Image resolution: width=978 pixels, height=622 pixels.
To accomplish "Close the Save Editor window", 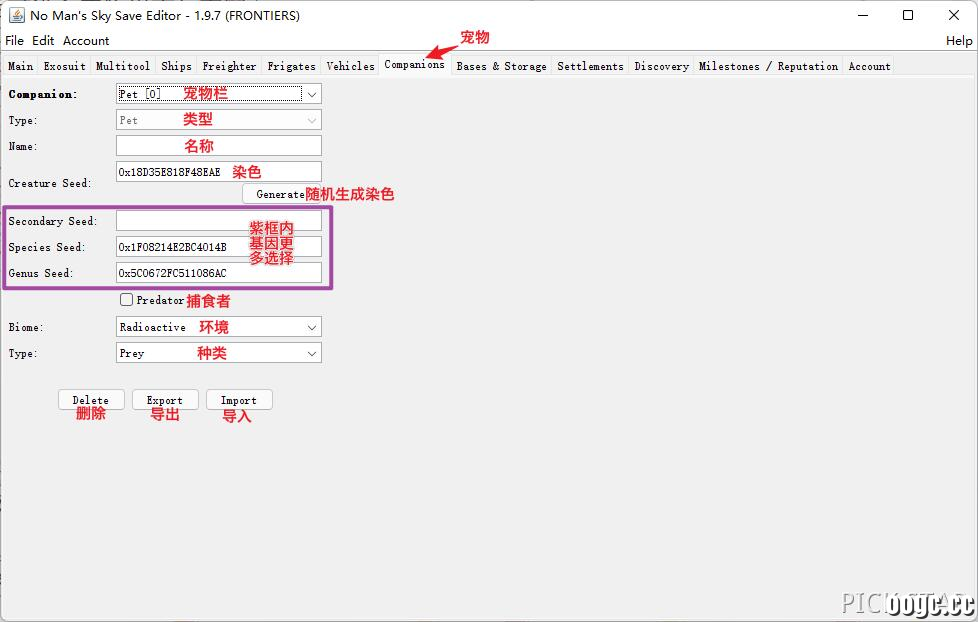I will 954,16.
